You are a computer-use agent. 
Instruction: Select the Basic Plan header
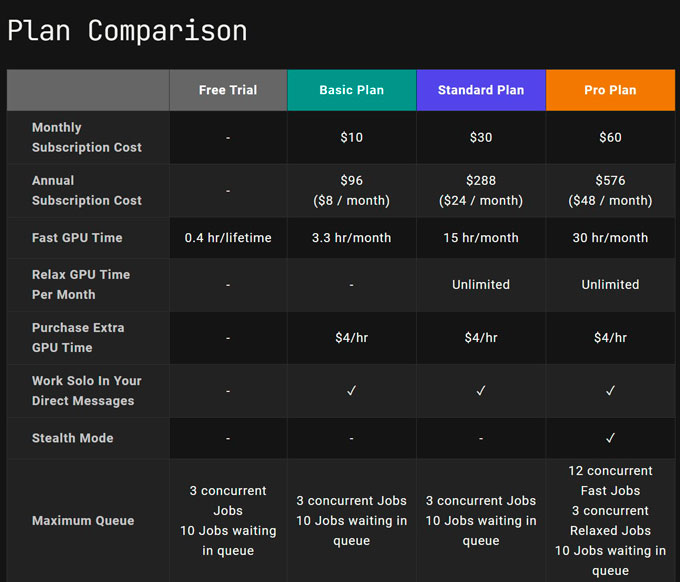(352, 90)
